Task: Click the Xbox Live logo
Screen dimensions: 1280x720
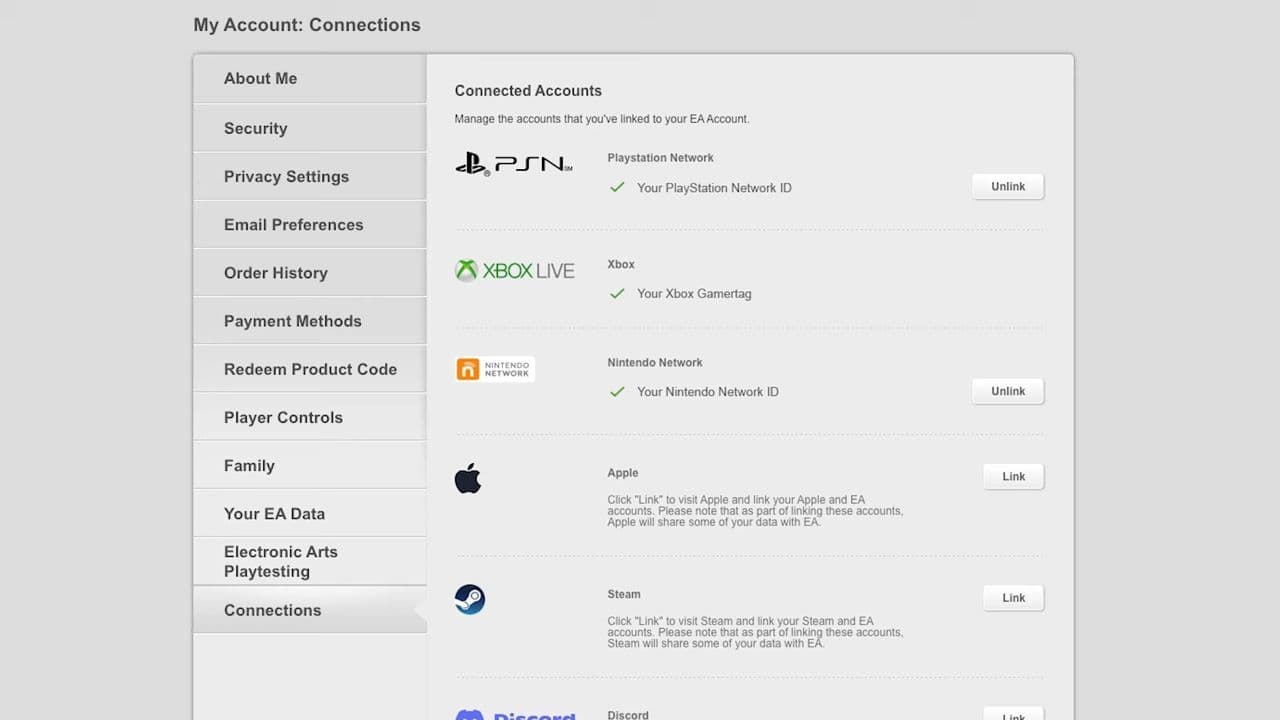Action: pyautogui.click(x=515, y=271)
